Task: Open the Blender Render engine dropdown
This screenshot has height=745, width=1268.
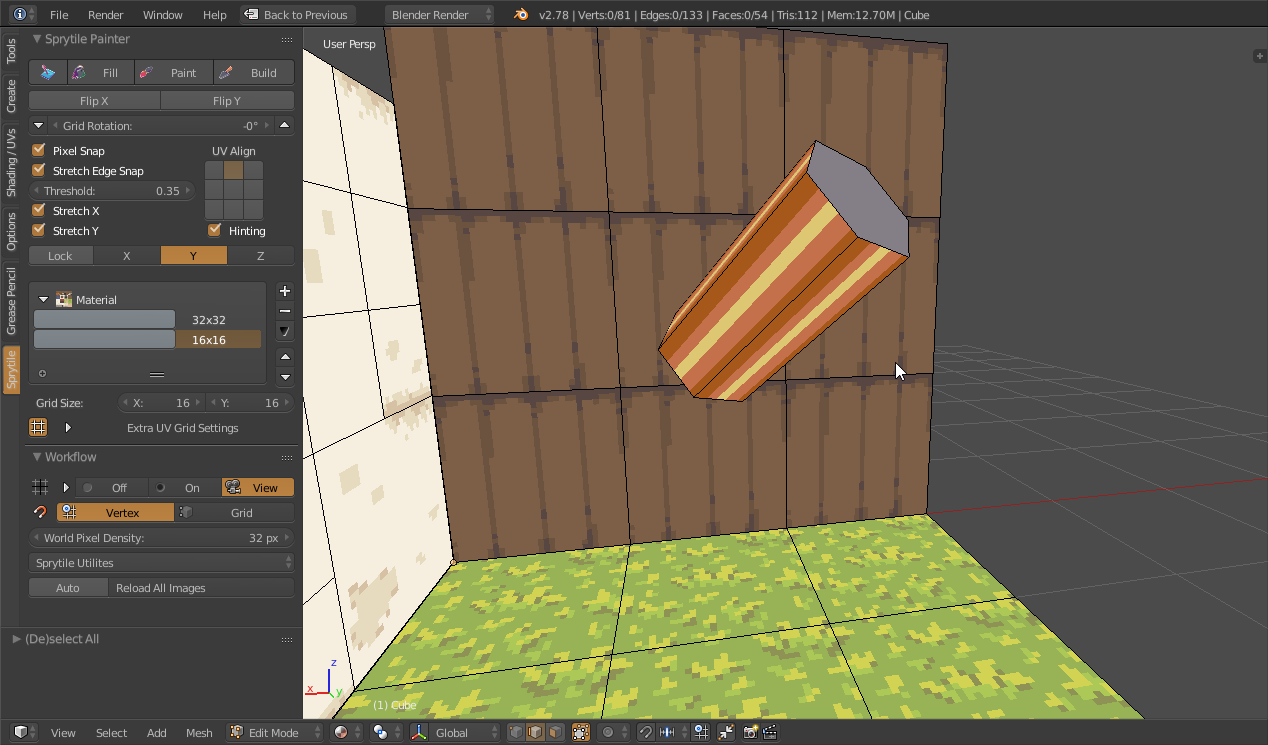Action: (439, 15)
